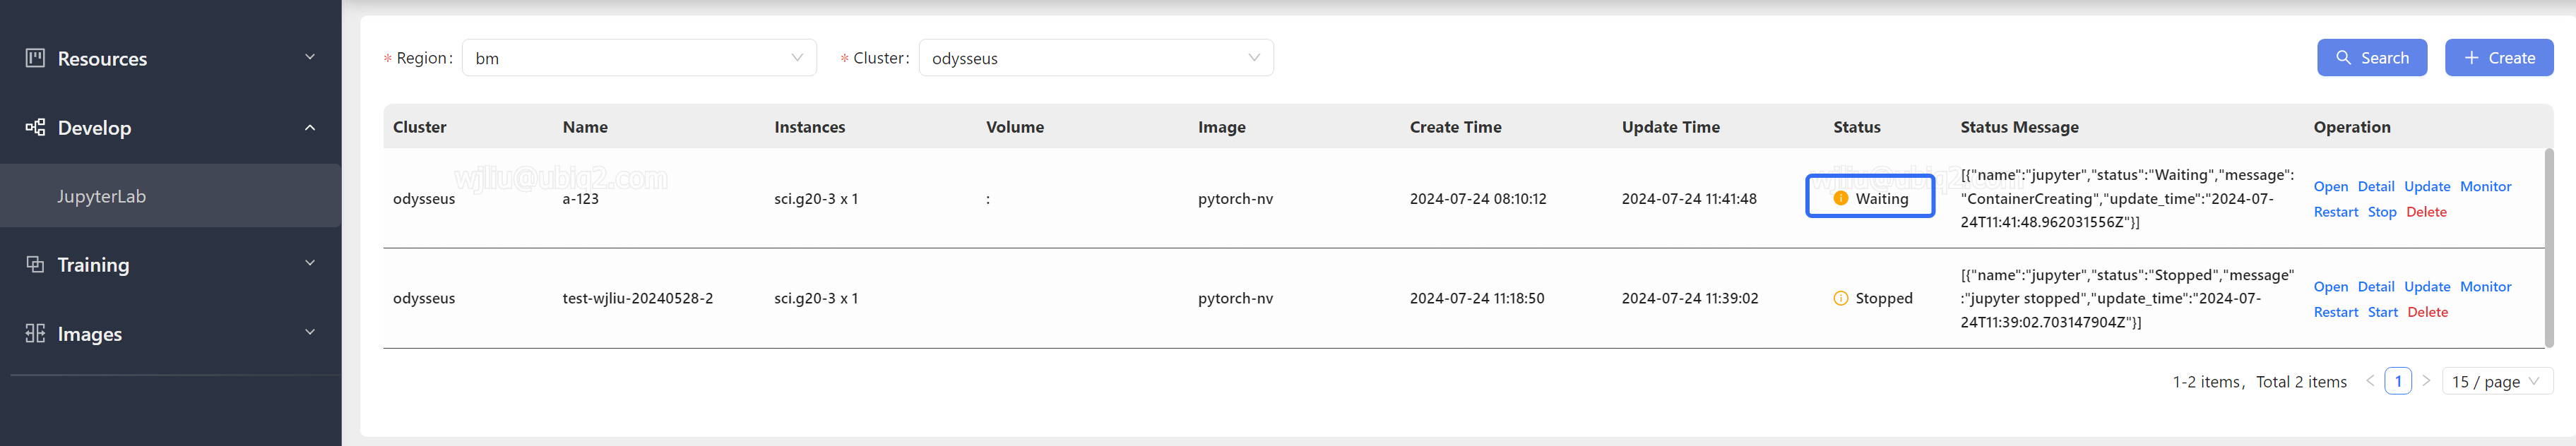Click the Images sidebar icon
Screen dimensions: 2576x446
pyautogui.click(x=35, y=333)
